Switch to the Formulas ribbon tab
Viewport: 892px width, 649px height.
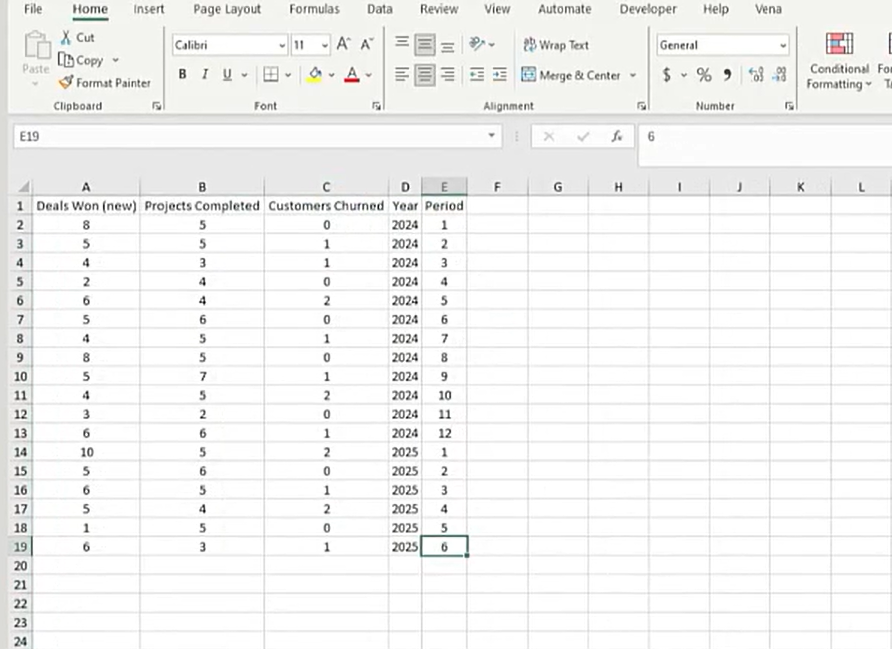tap(314, 8)
